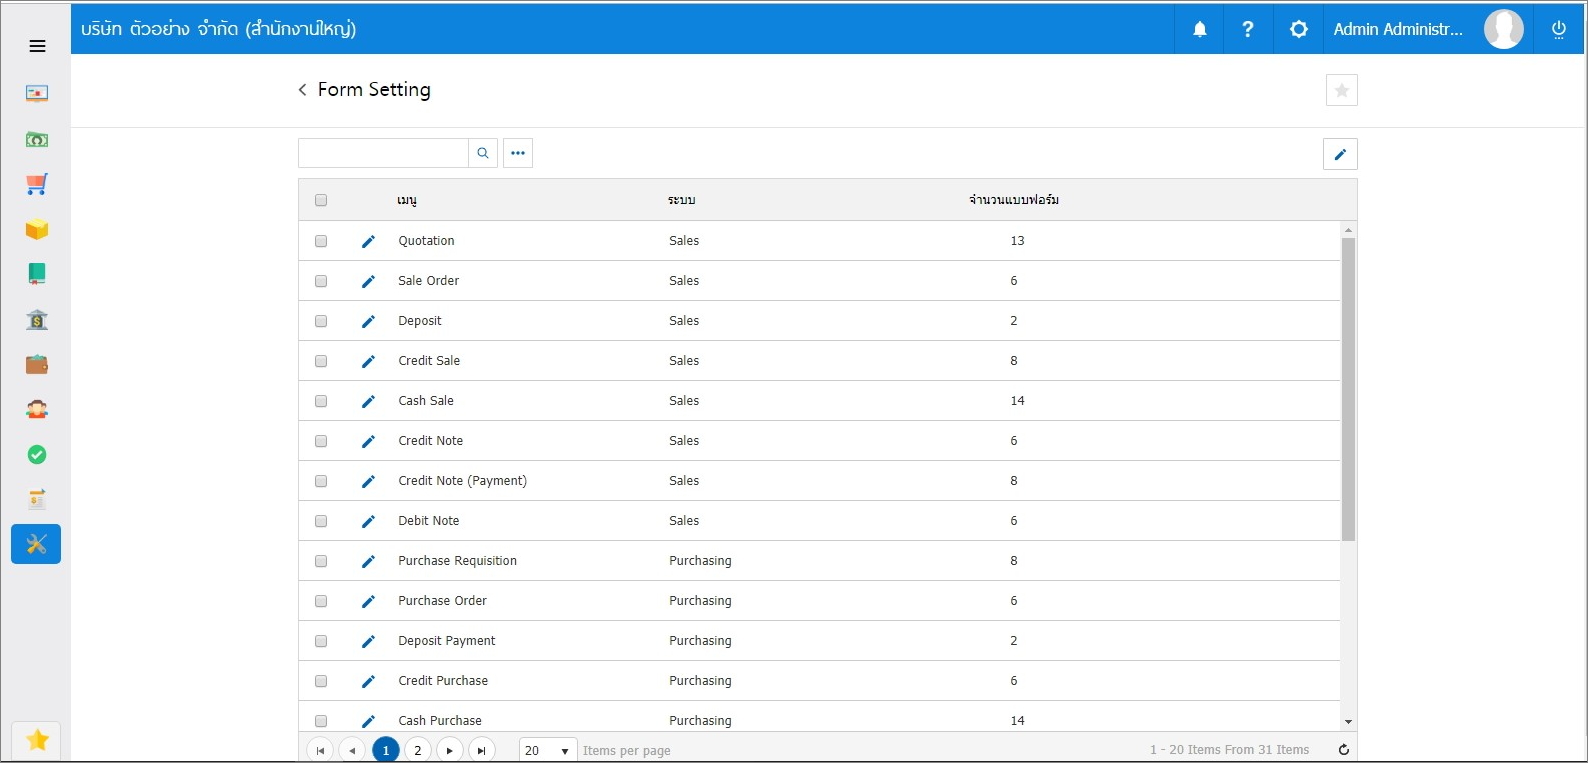Image resolution: width=1588 pixels, height=763 pixels.
Task: Check the Deposit row checkbox
Action: [x=321, y=321]
